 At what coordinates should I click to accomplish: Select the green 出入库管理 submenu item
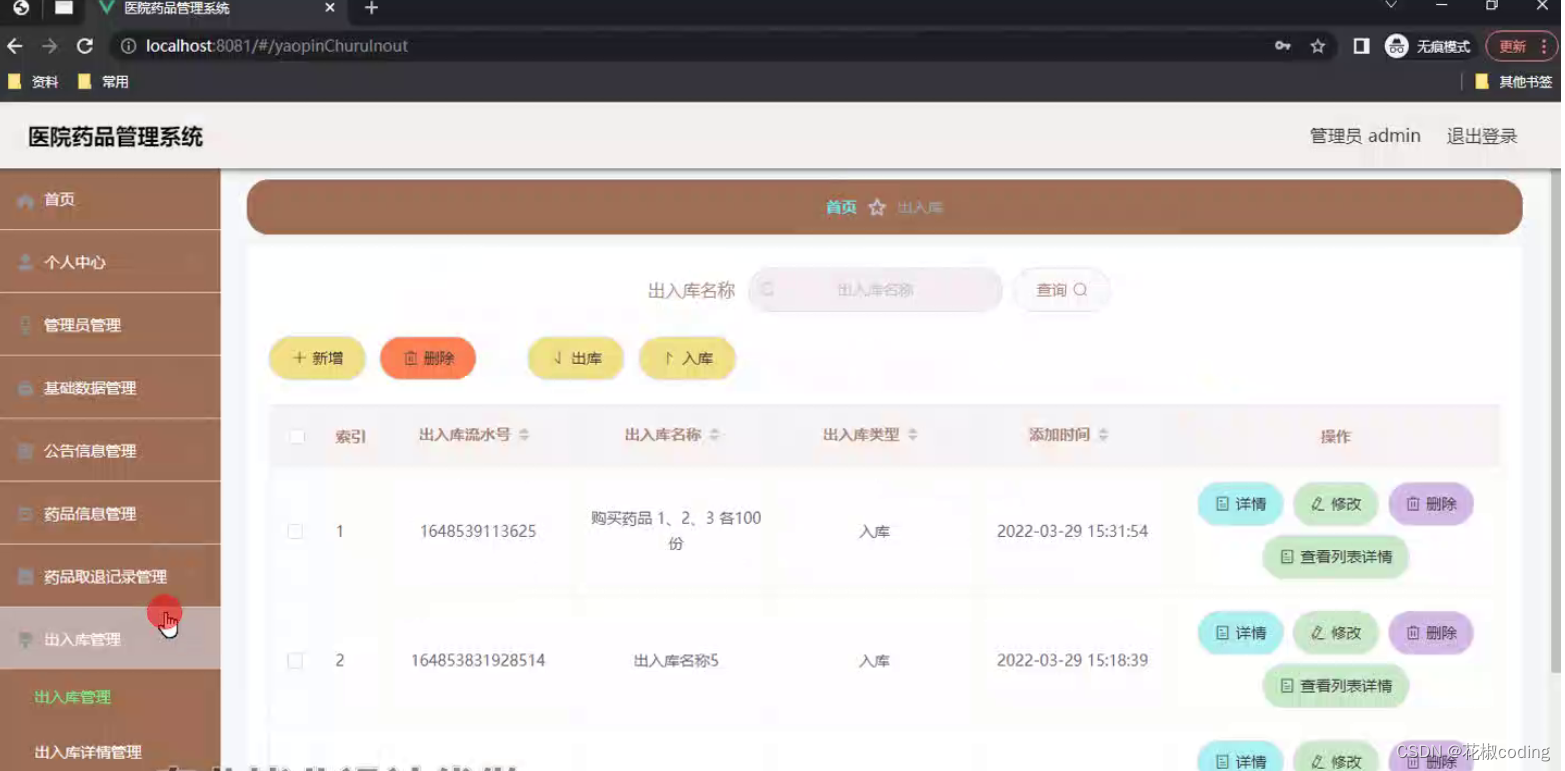73,697
